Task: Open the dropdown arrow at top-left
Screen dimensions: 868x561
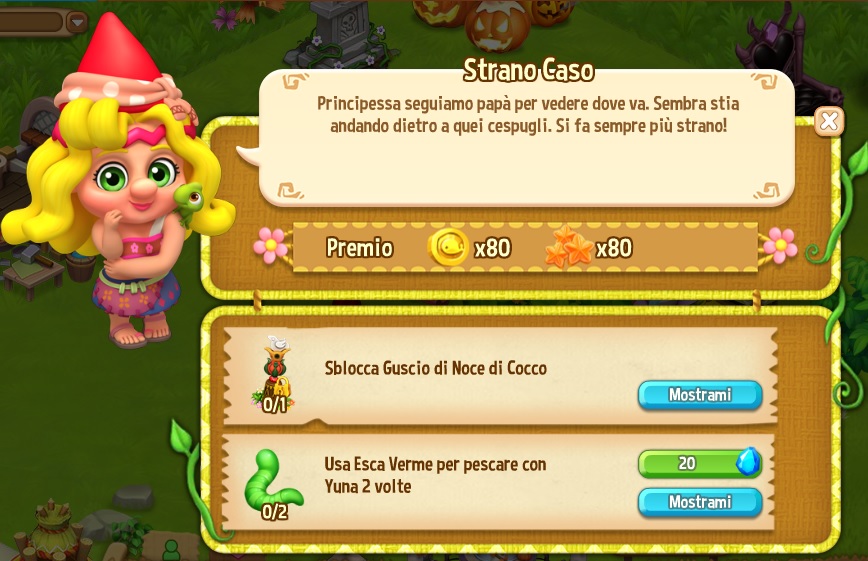Action: pyautogui.click(x=77, y=23)
